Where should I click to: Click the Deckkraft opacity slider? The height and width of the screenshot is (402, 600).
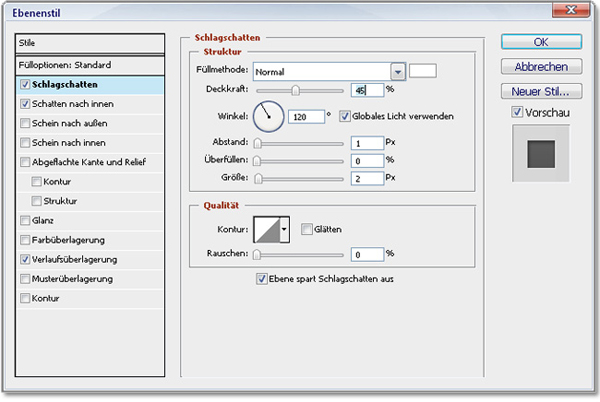[297, 90]
